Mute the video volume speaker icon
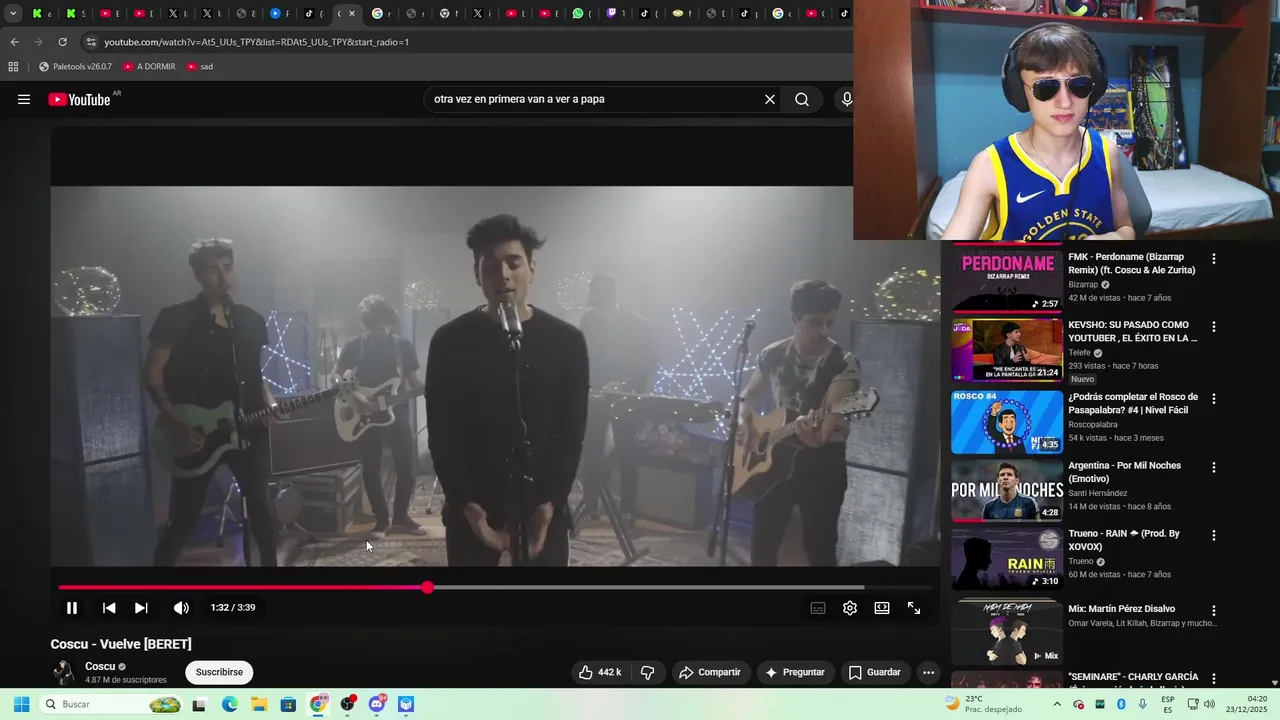The height and width of the screenshot is (720, 1280). (x=181, y=608)
